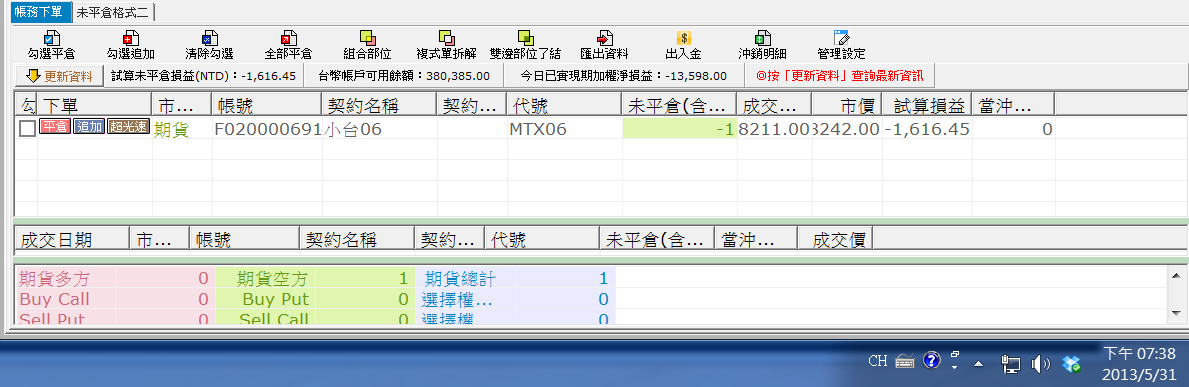Viewport: 1189px width, 387px height.
Task: Select the Sell Call summary cell
Action: pos(265,318)
